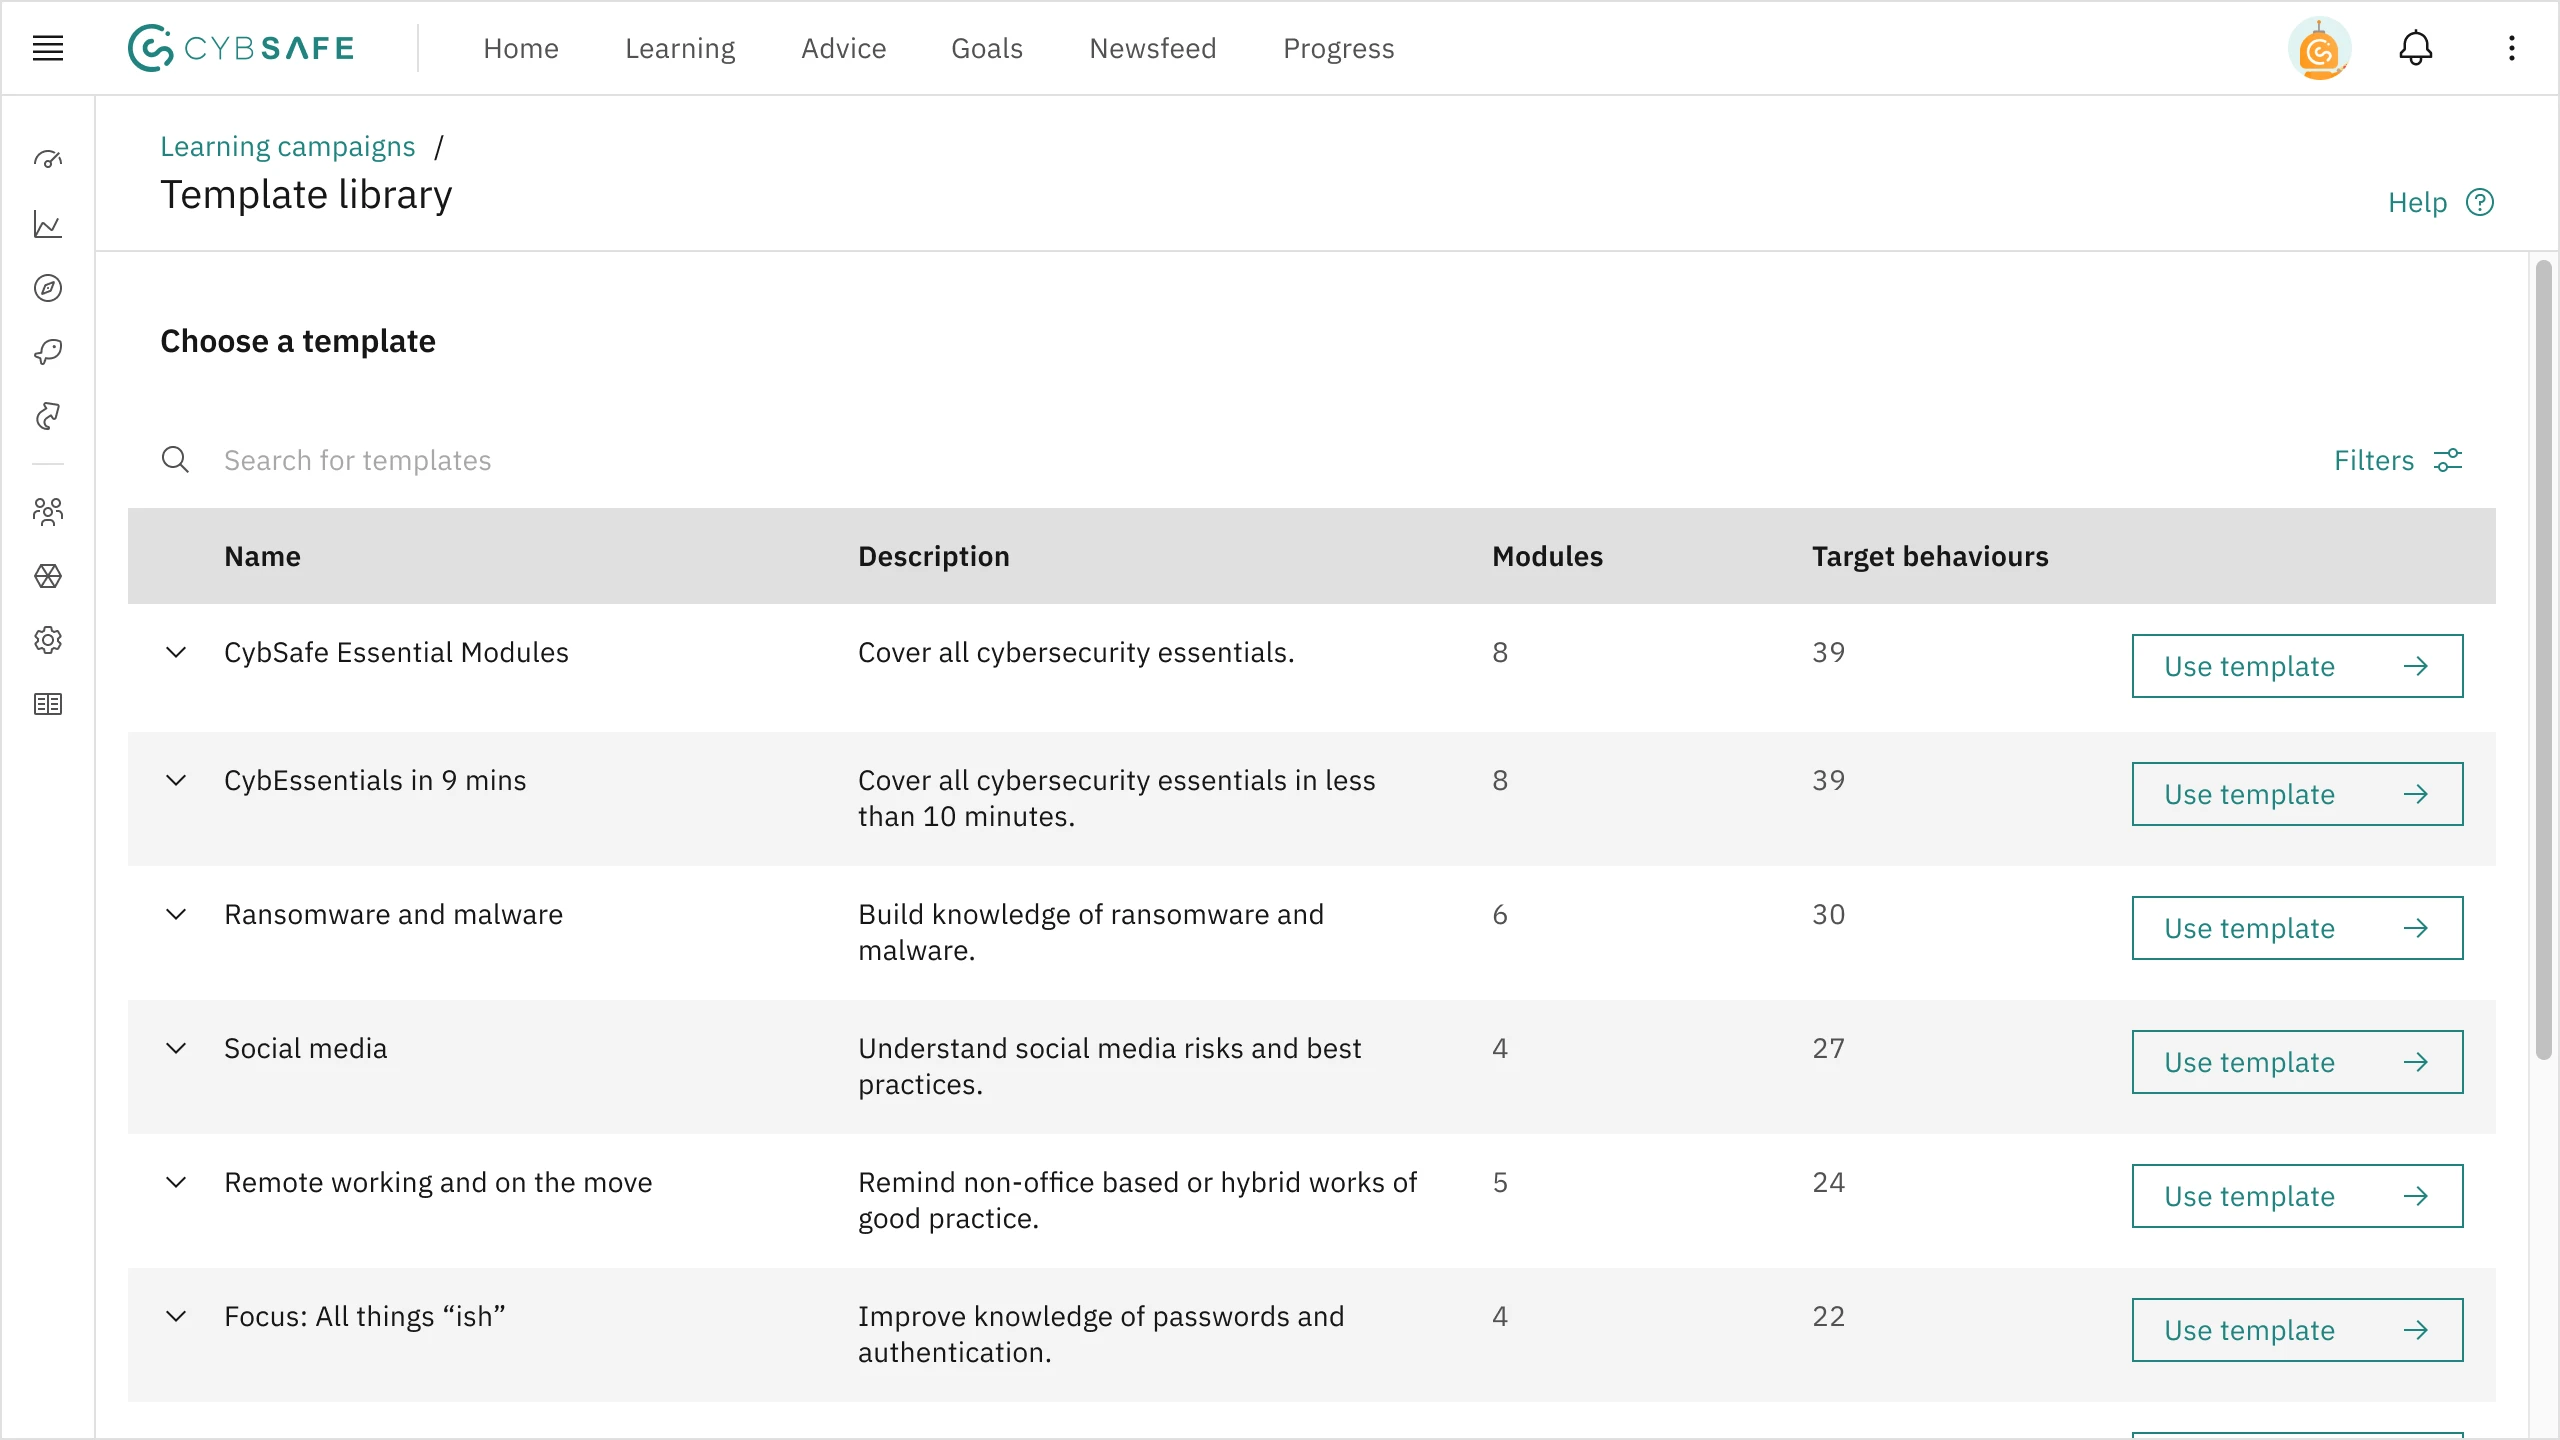Viewport: 2560px width, 1440px height.
Task: Click the CybSafe logo
Action: 241,48
